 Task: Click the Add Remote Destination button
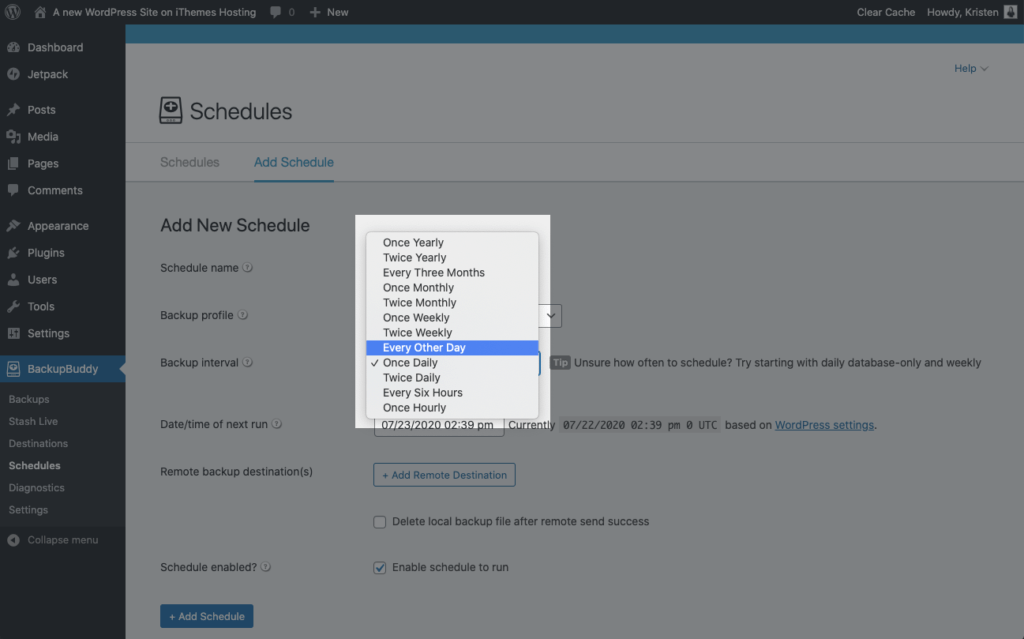click(444, 475)
